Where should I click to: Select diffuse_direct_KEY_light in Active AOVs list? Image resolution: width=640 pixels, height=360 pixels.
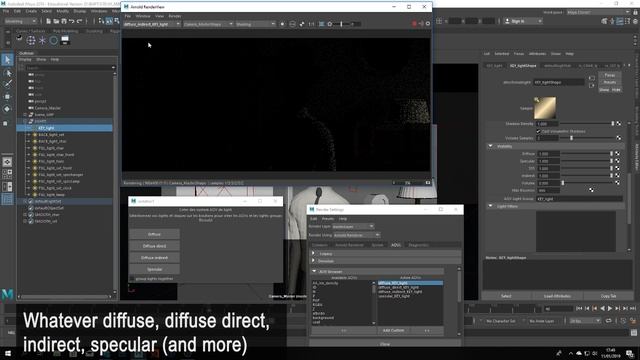pos(399,287)
